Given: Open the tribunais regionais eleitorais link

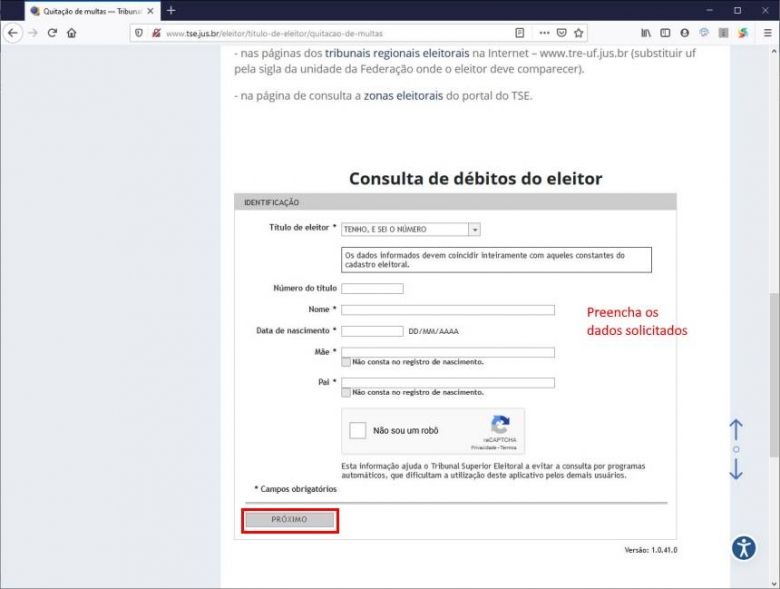Looking at the screenshot, I should tap(397, 53).
